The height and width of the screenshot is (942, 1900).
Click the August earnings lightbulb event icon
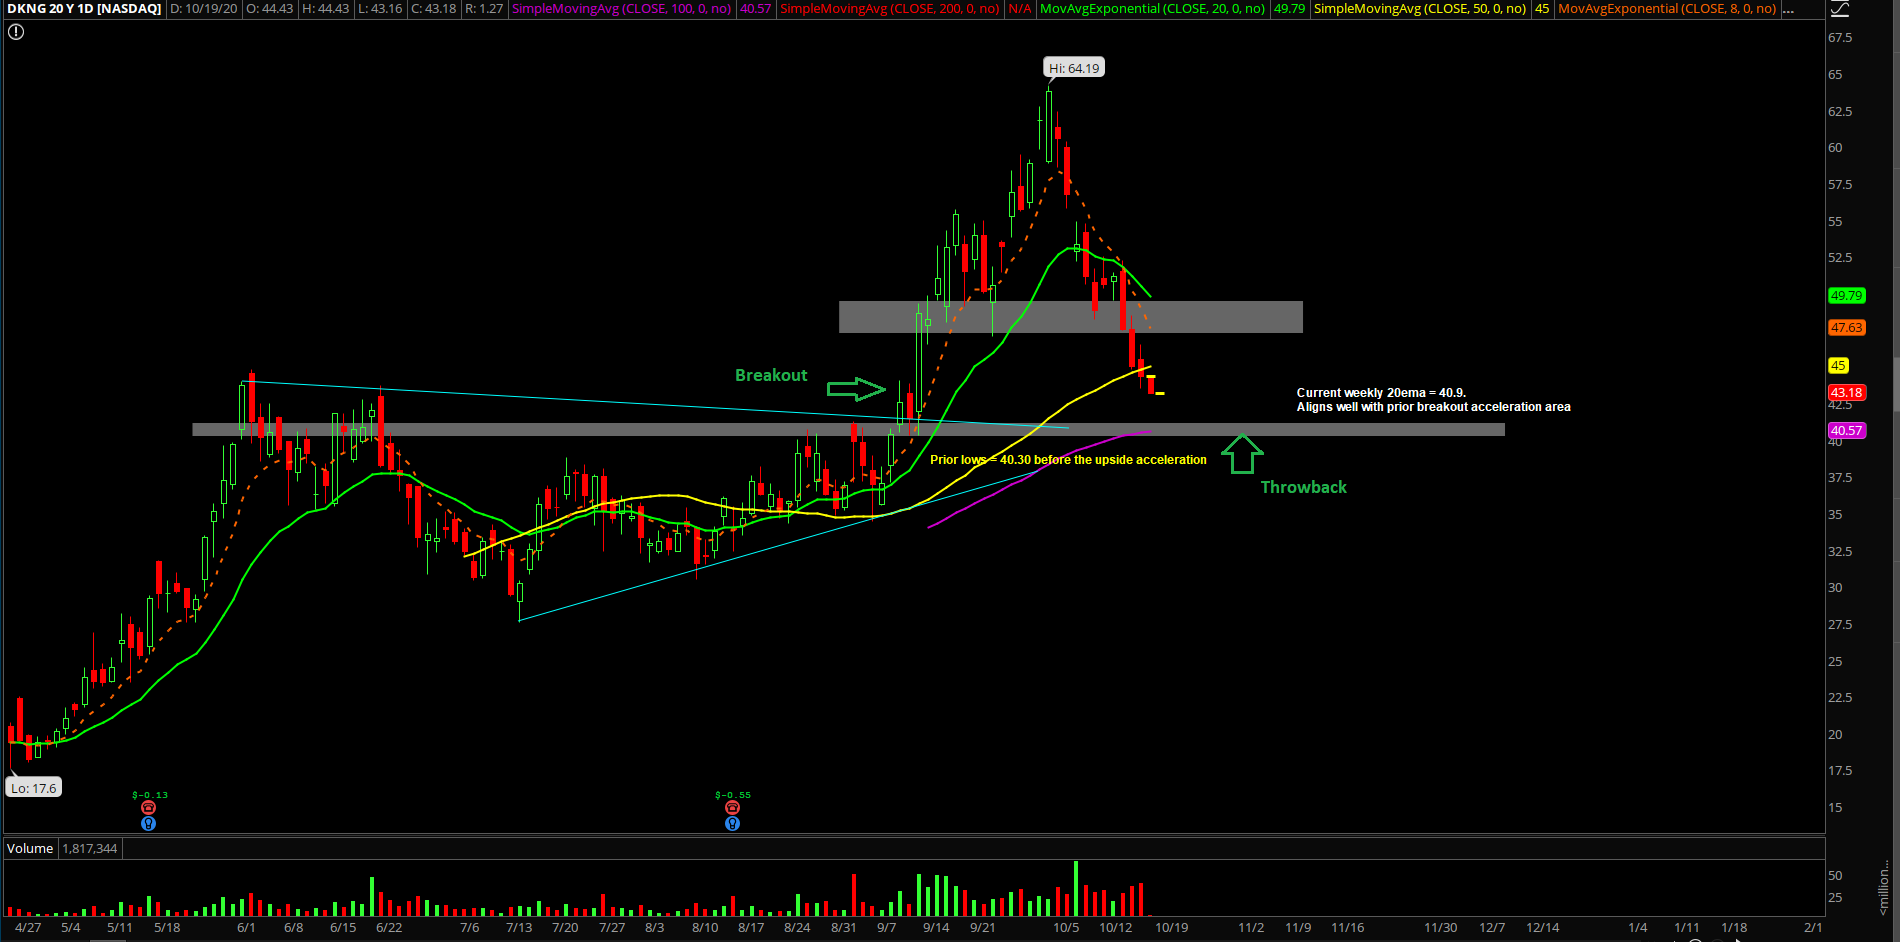click(x=733, y=824)
